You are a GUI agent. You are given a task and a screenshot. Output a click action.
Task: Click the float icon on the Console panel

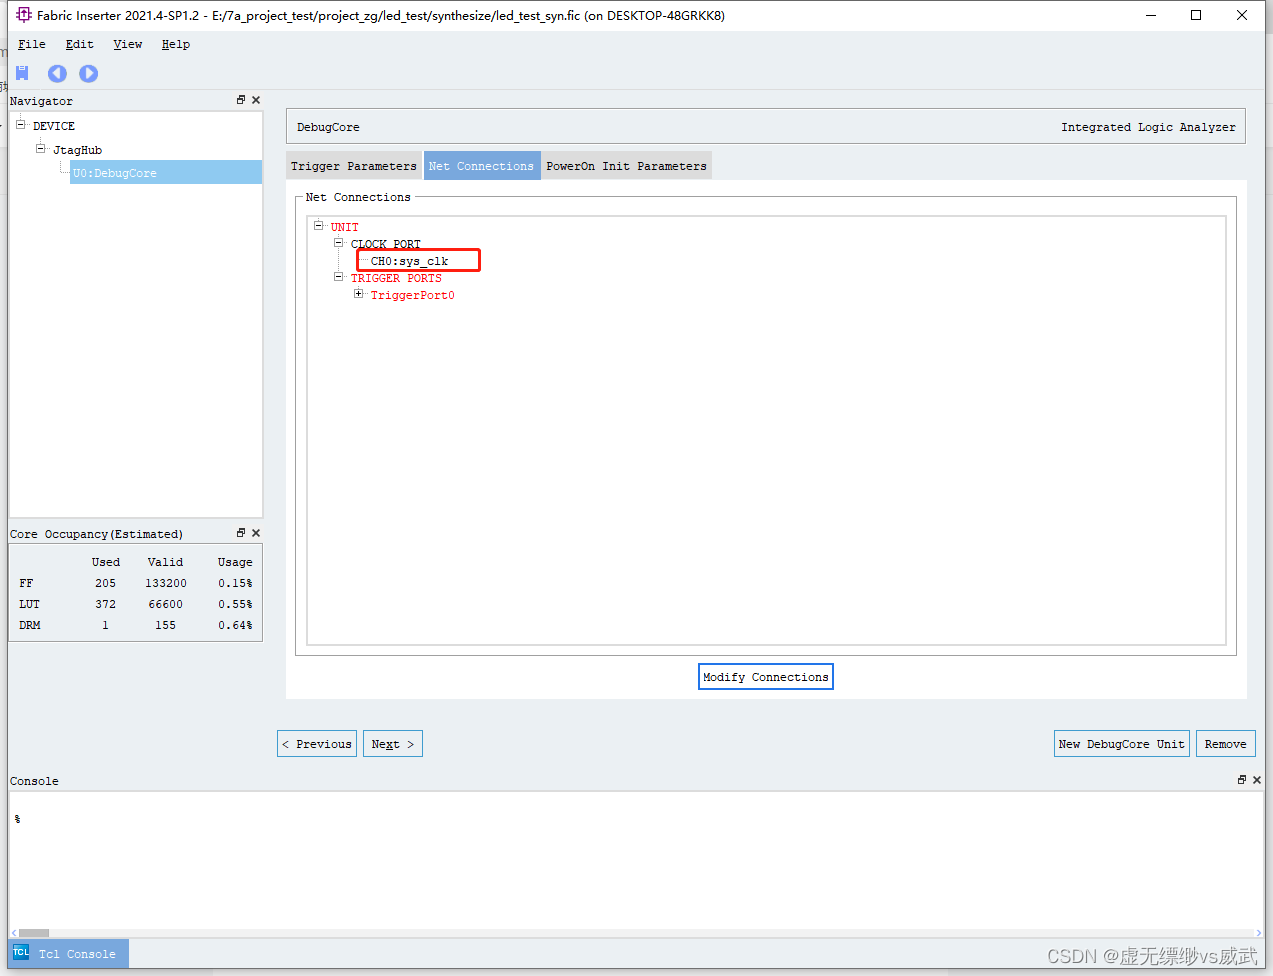click(x=1243, y=780)
